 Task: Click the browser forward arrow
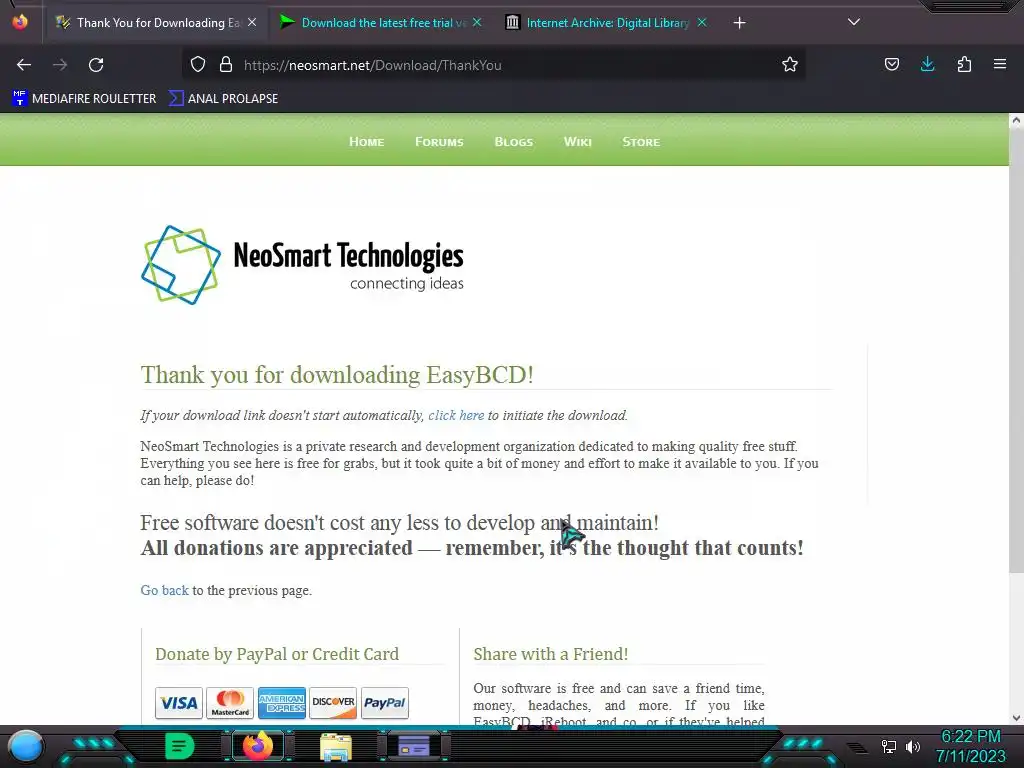(x=60, y=65)
